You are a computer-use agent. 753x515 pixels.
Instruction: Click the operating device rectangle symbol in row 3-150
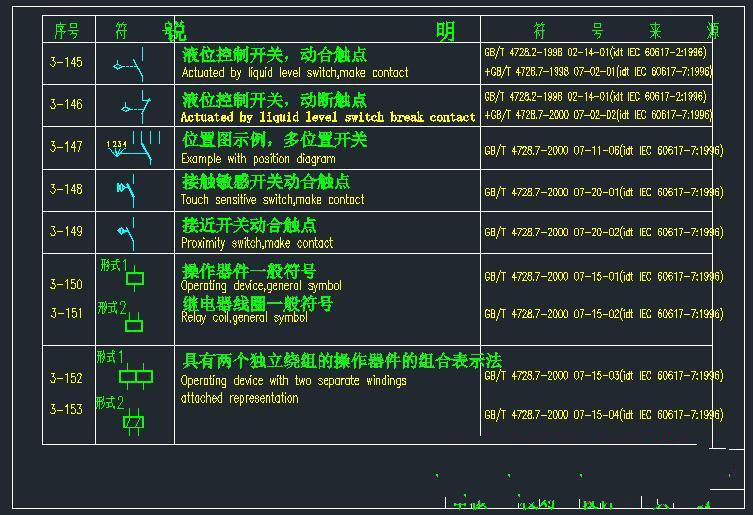pyautogui.click(x=135, y=279)
